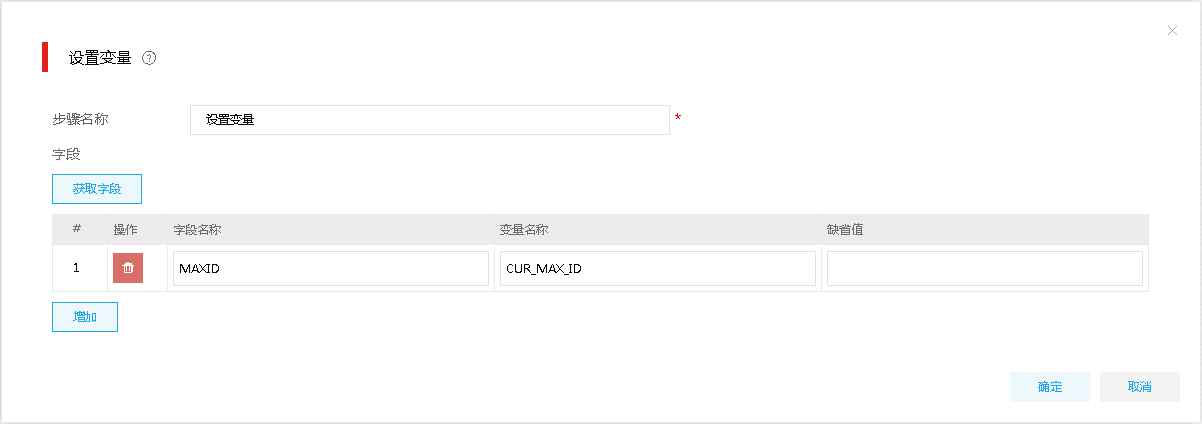Viewport: 1202px width, 424px height.
Task: Click the 操作 column header
Action: tap(125, 229)
